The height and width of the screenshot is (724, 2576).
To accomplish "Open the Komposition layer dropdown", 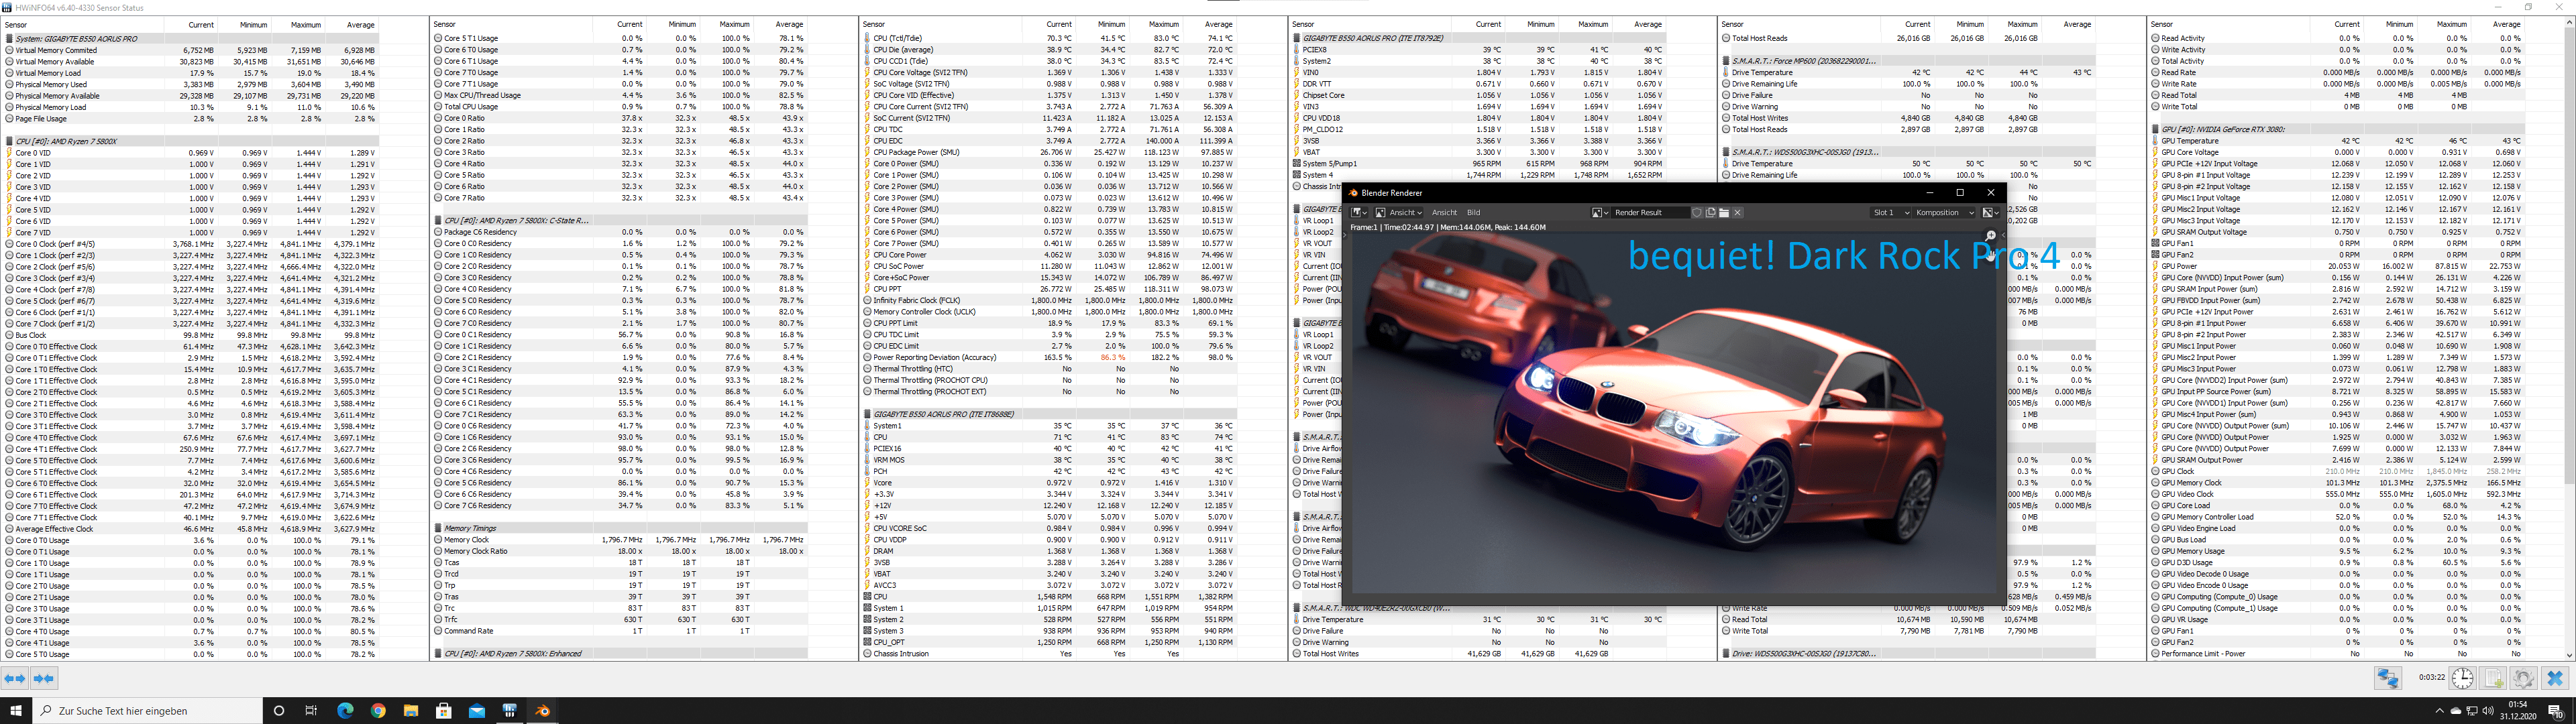I will (x=1943, y=212).
